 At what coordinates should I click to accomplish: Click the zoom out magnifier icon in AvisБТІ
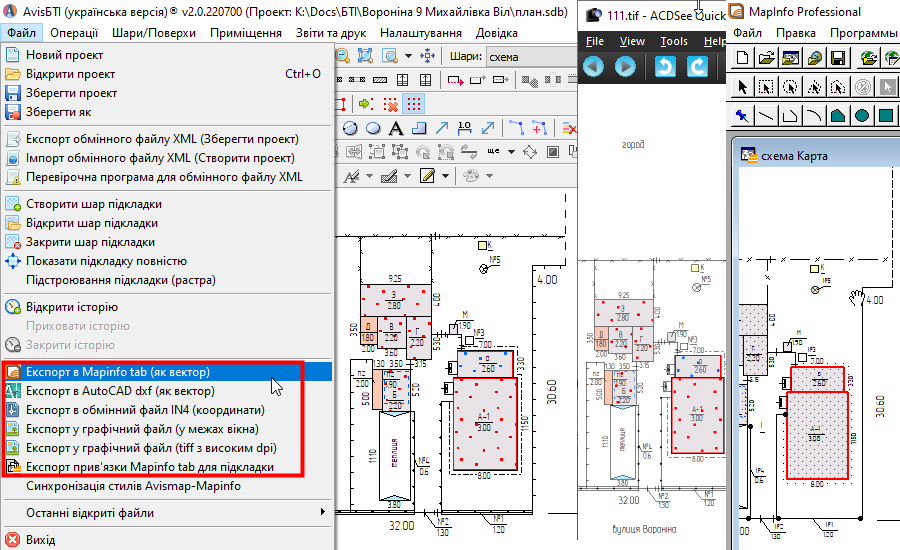[342, 56]
